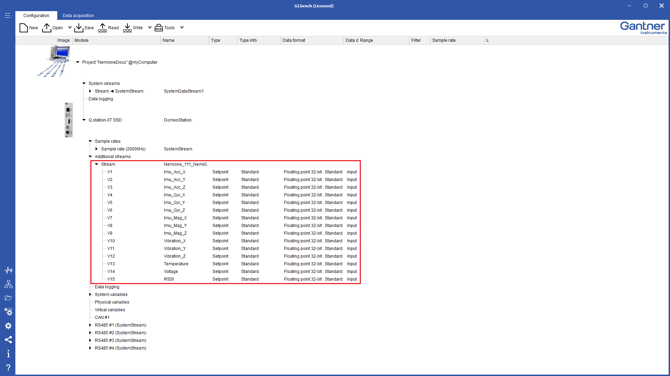The image size is (670, 376).
Task: Expand the System variables node
Action: pyautogui.click(x=90, y=294)
